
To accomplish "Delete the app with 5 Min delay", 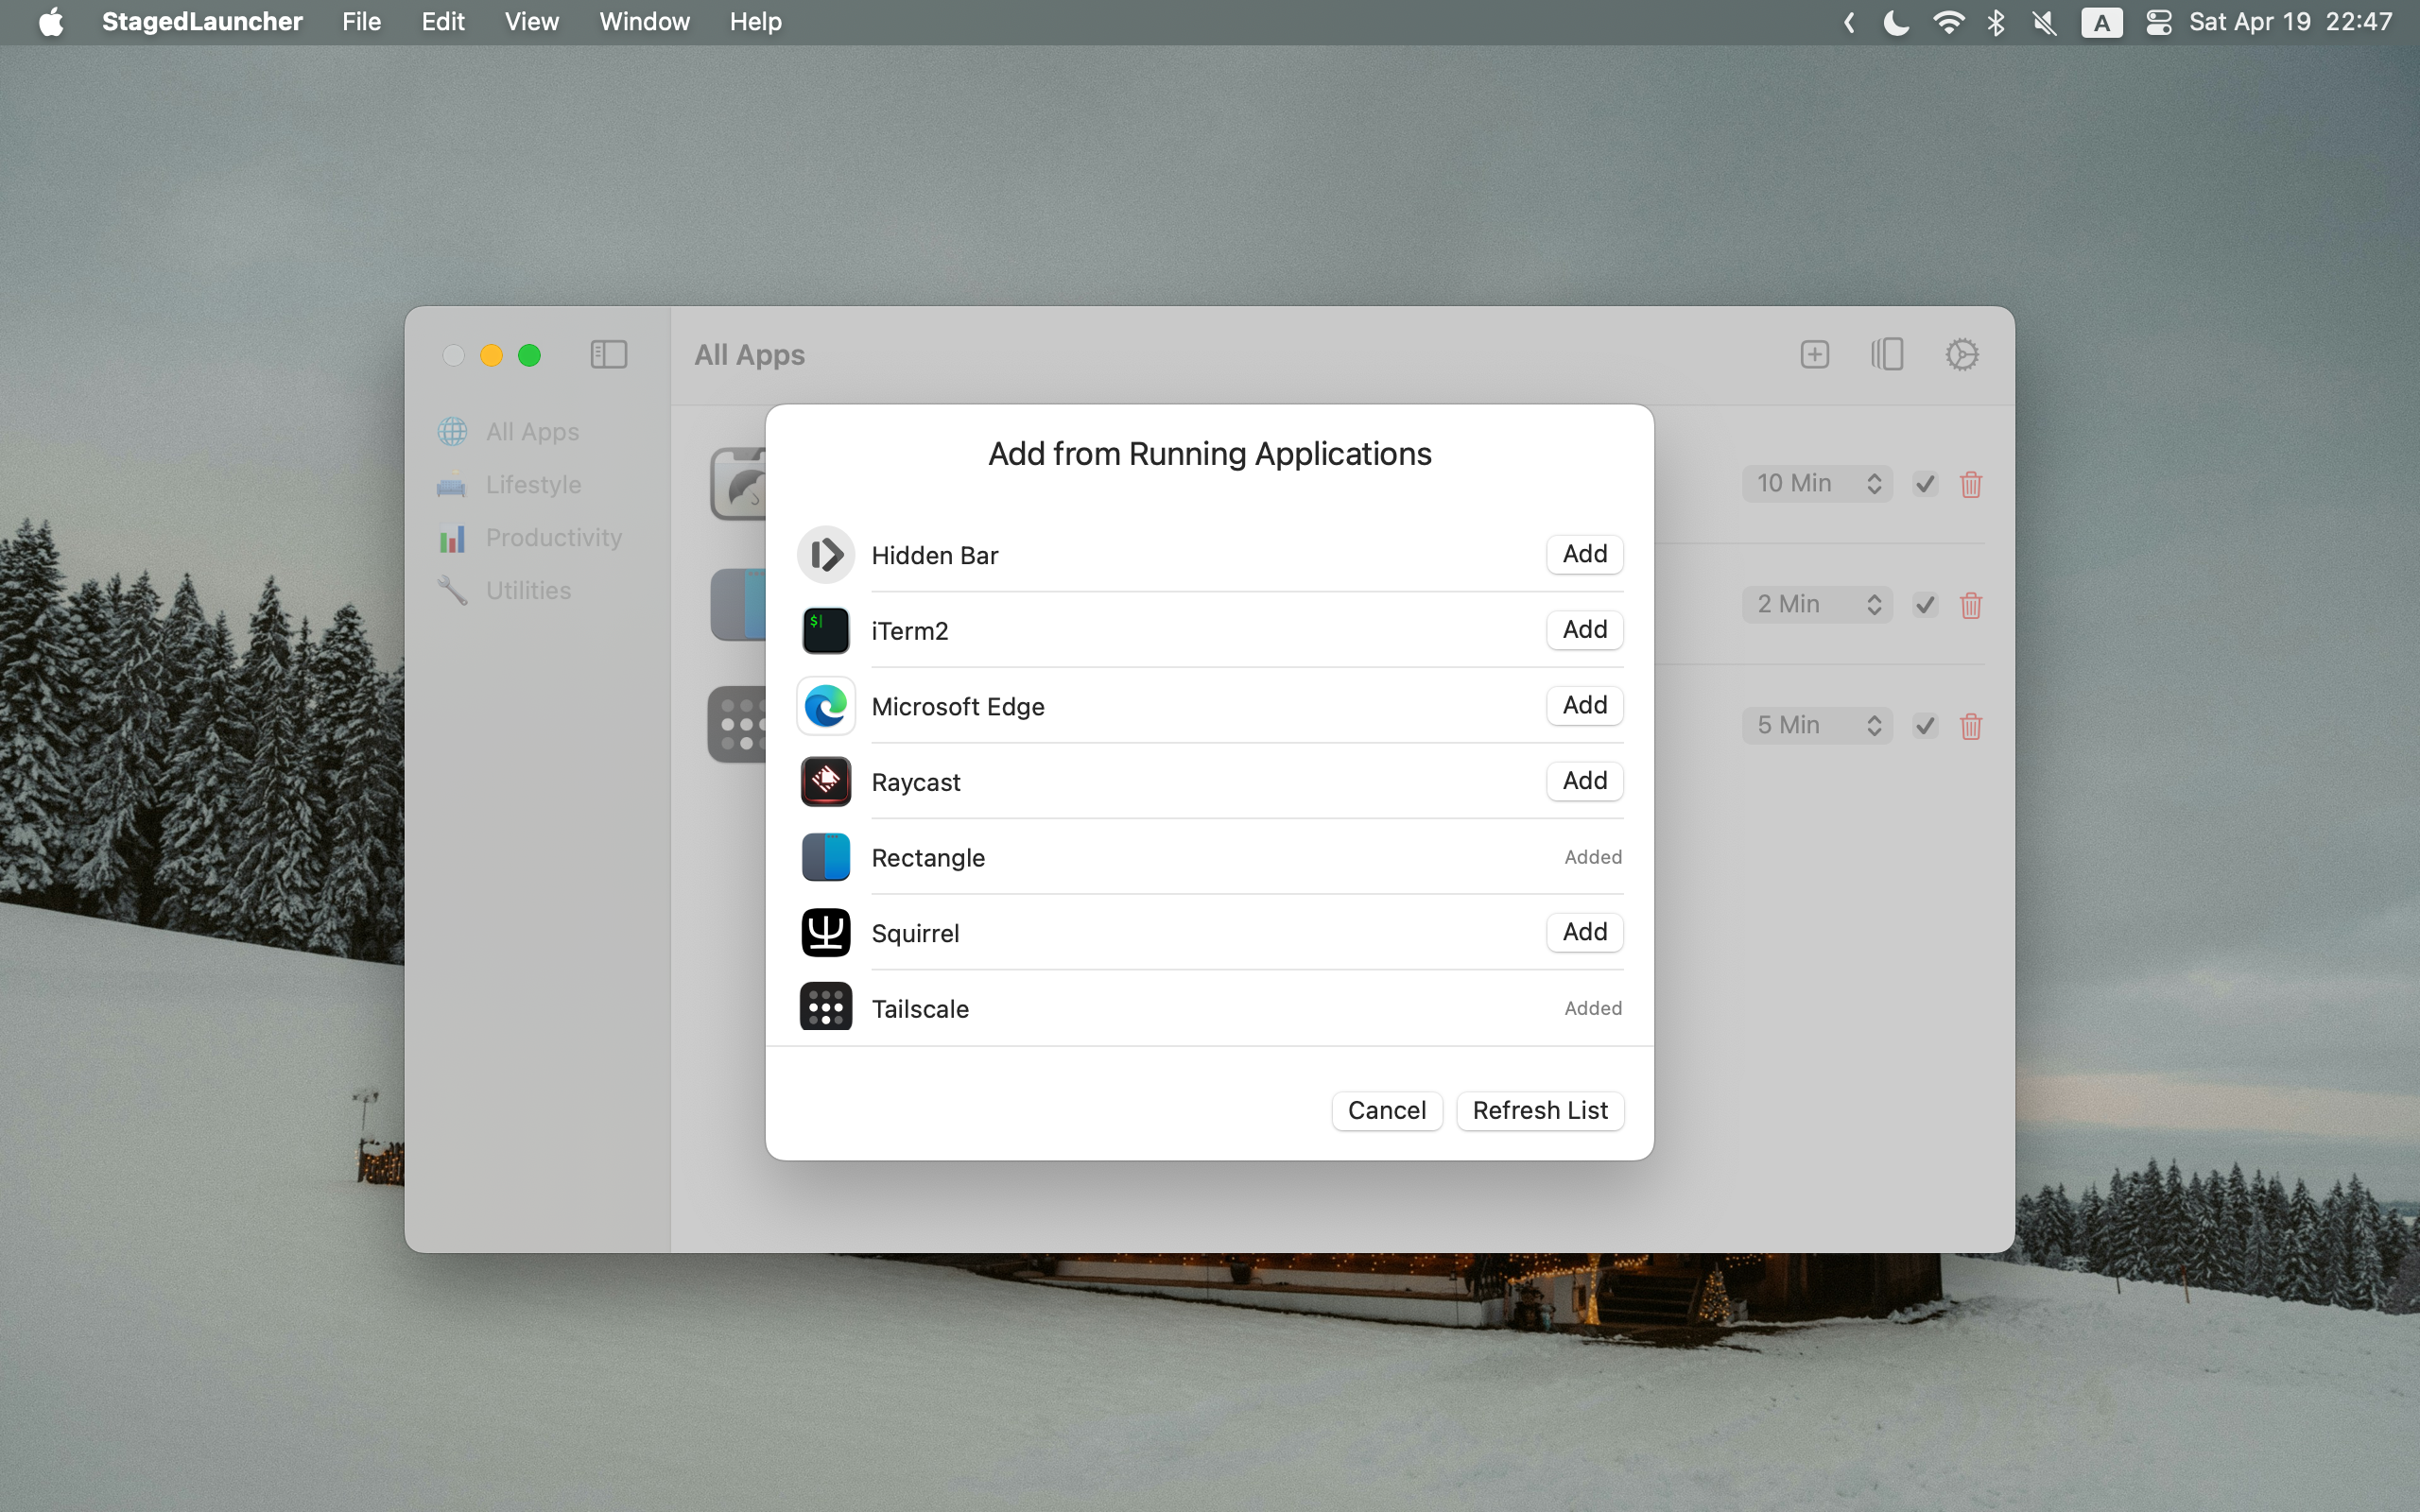I will click(1971, 726).
